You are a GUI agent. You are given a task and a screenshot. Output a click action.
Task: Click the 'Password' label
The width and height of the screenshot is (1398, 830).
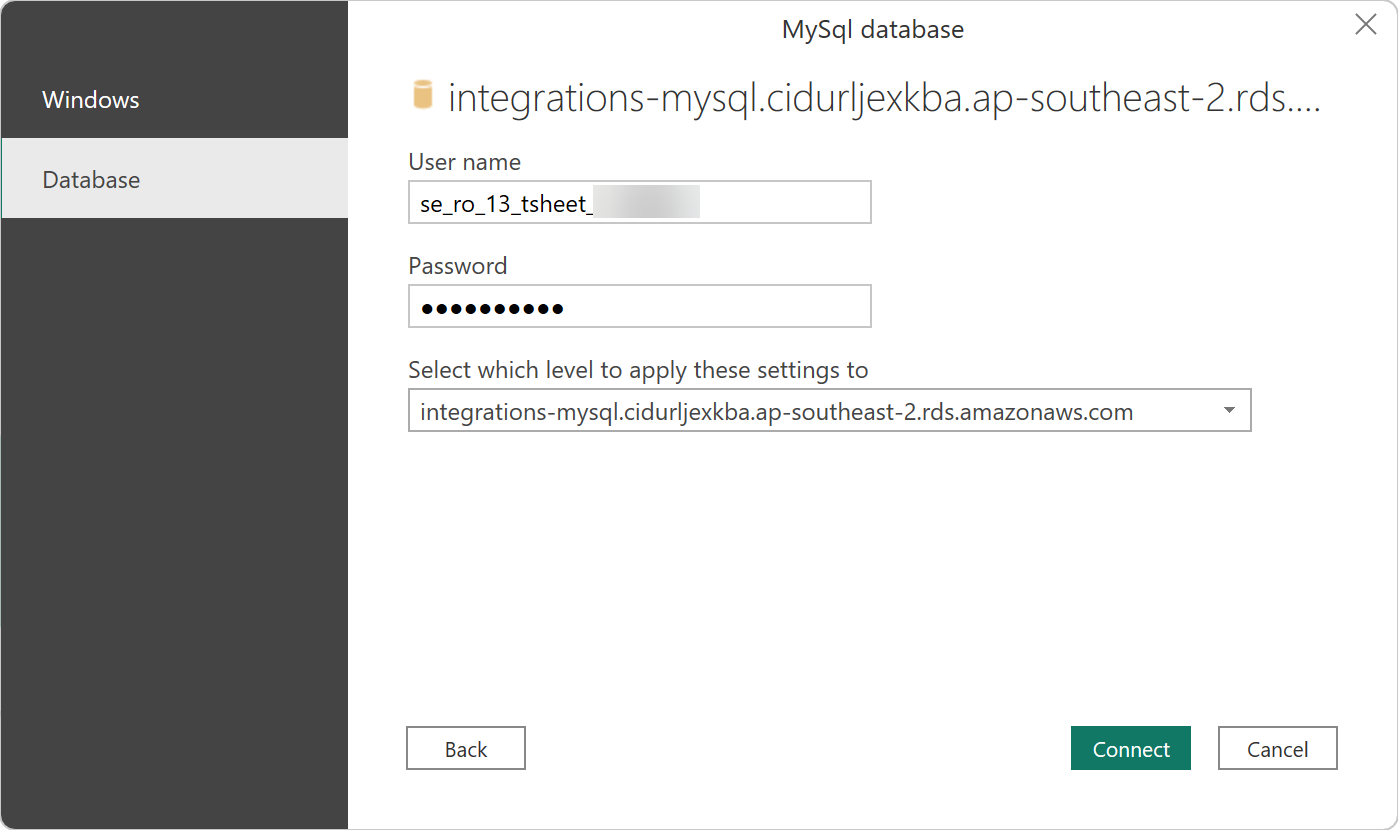click(458, 266)
